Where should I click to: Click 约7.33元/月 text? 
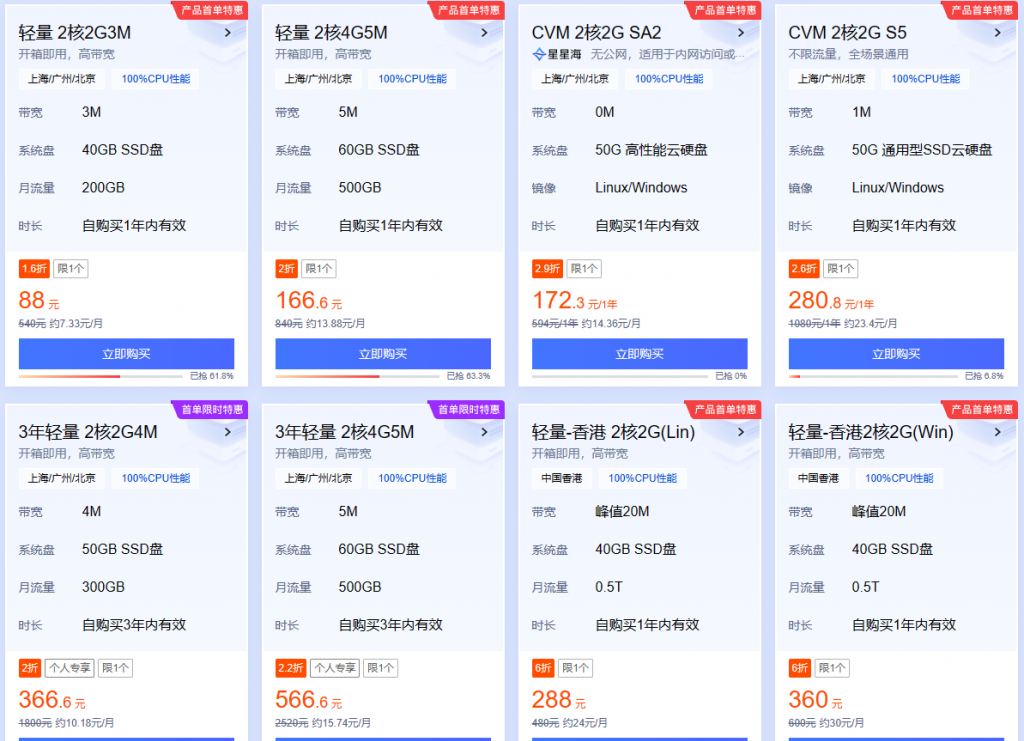pyautogui.click(x=76, y=324)
